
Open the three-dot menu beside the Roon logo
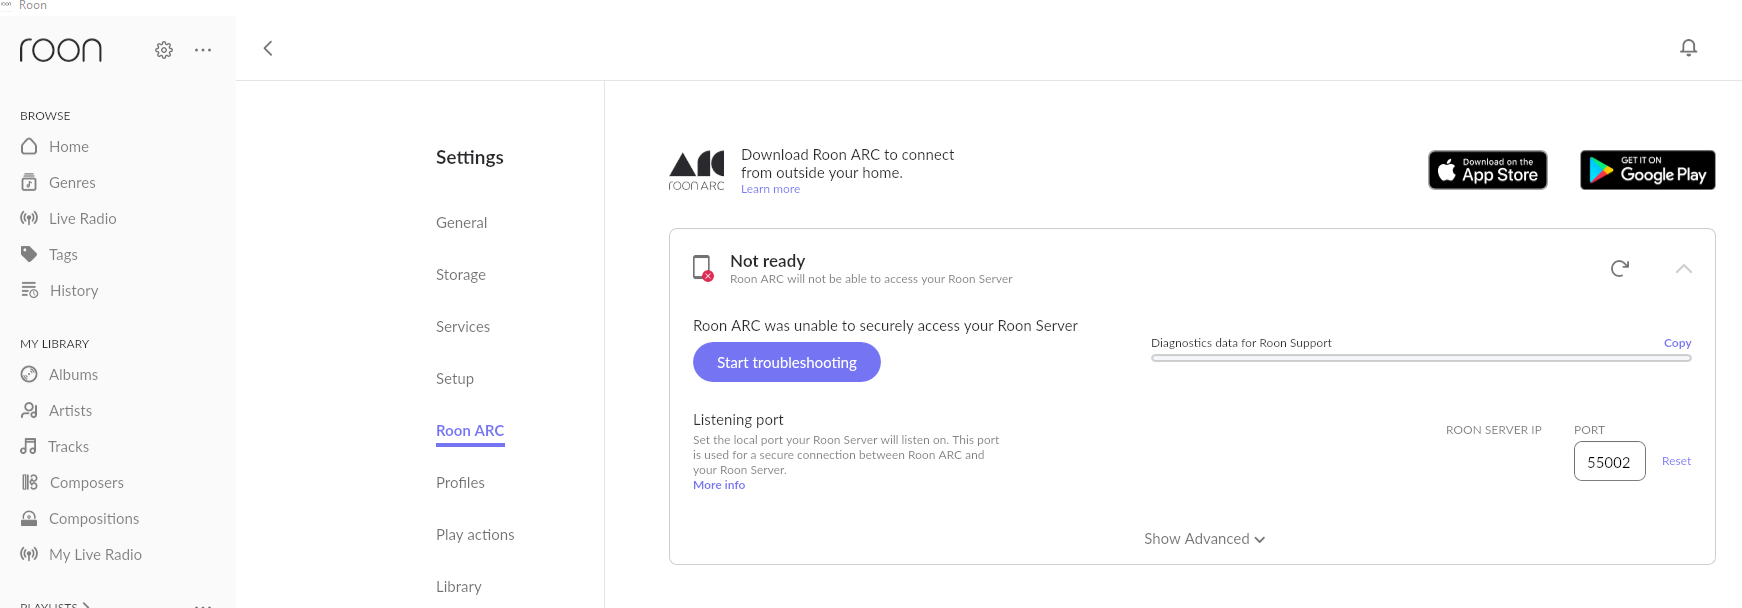pos(203,50)
